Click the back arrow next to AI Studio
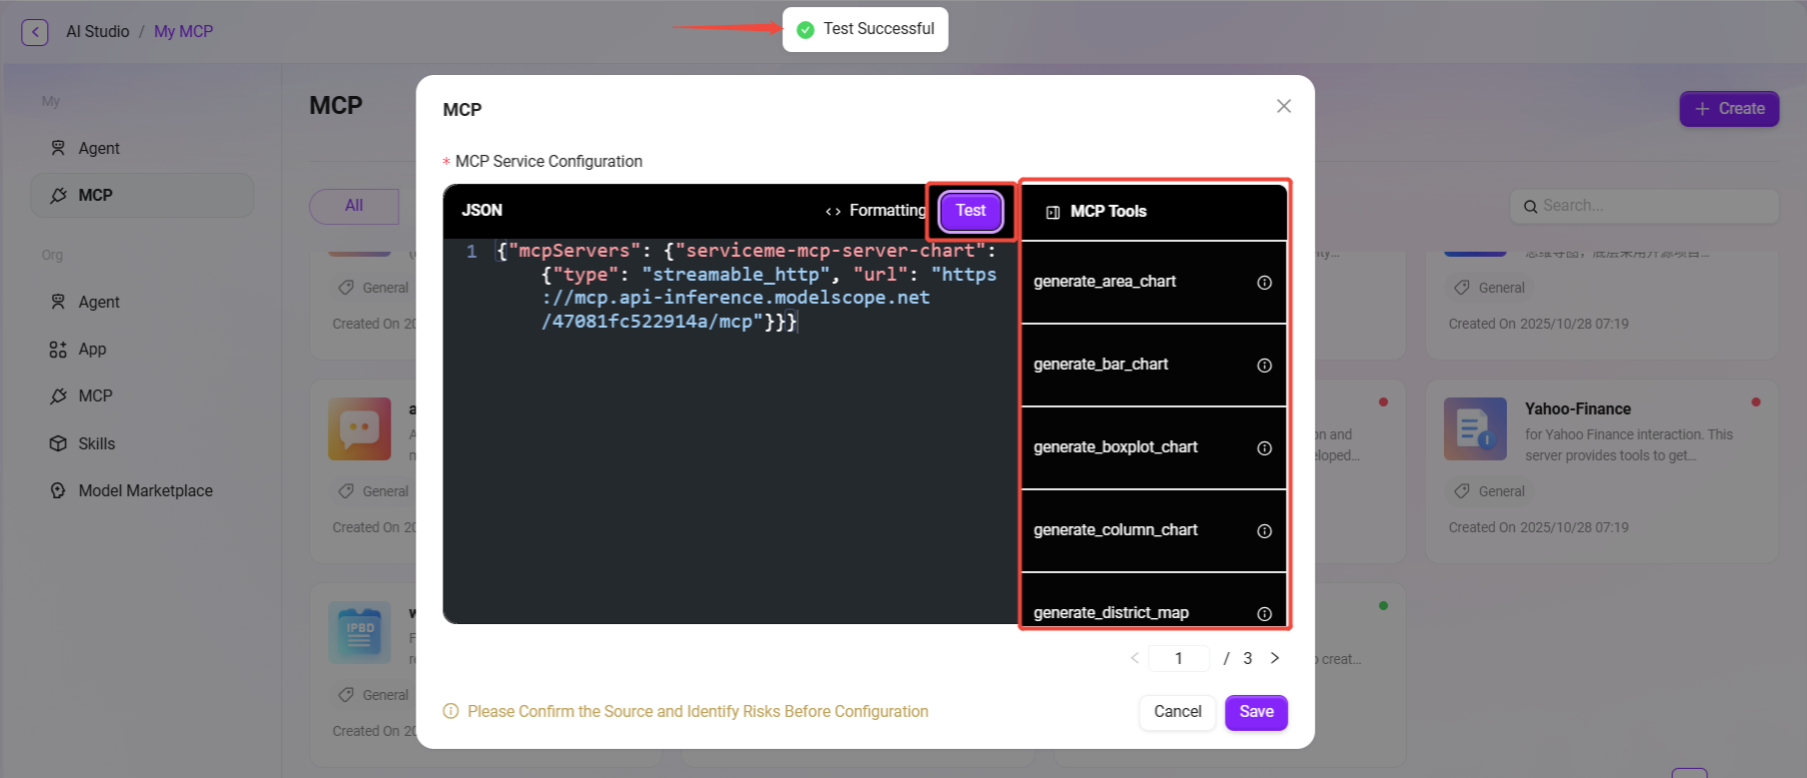The height and width of the screenshot is (778, 1807). tap(35, 32)
